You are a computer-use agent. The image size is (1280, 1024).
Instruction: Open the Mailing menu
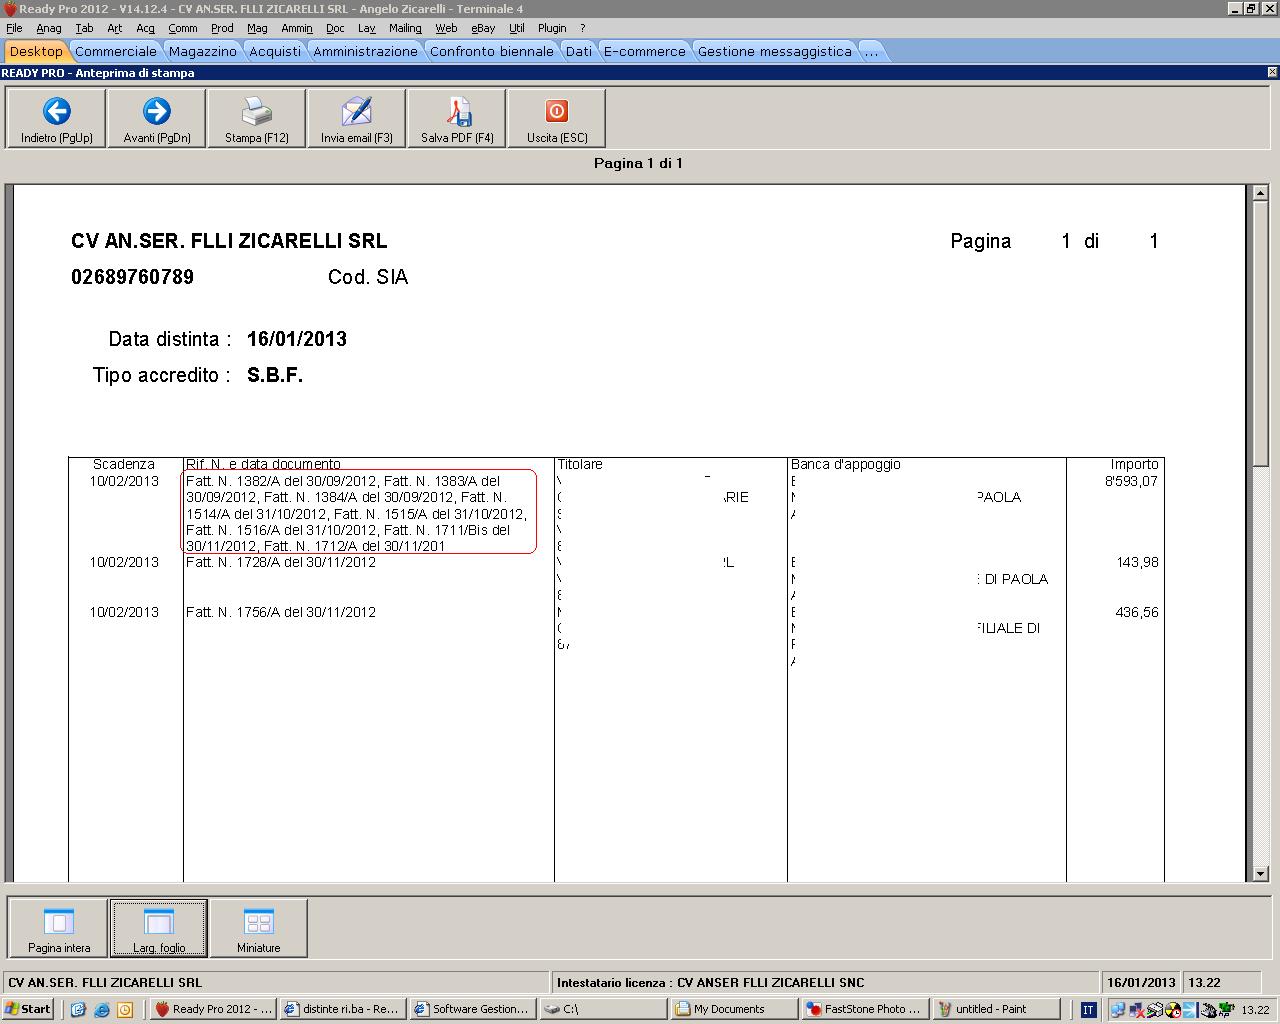[x=405, y=28]
